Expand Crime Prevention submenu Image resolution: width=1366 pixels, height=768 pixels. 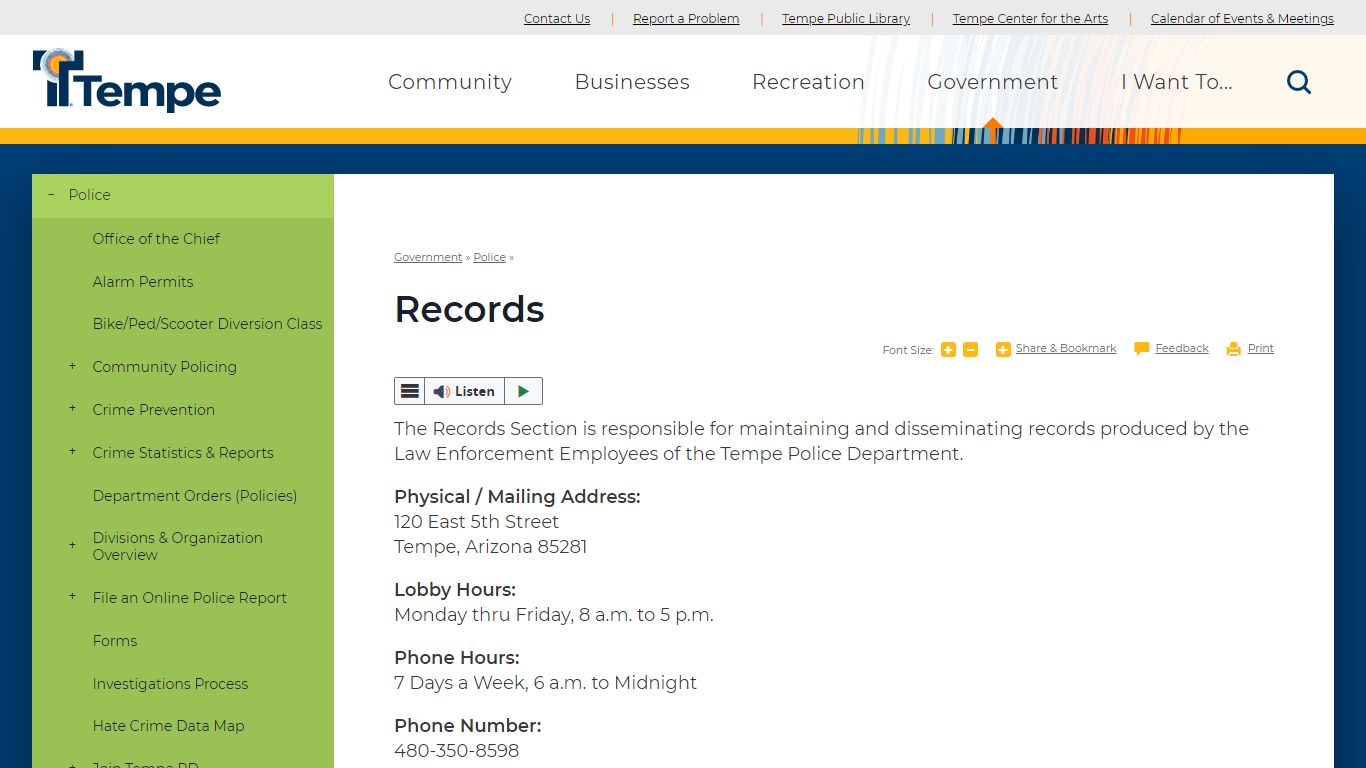coord(72,409)
